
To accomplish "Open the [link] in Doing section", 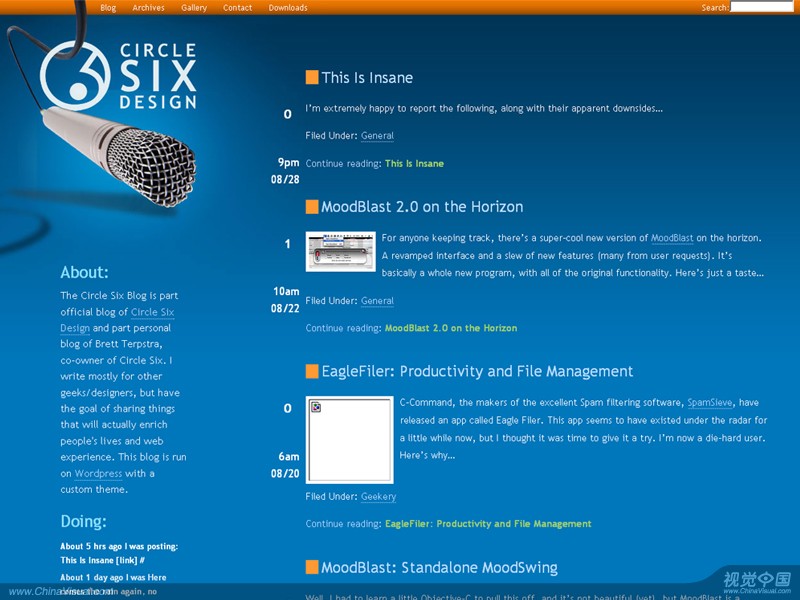I will point(127,560).
